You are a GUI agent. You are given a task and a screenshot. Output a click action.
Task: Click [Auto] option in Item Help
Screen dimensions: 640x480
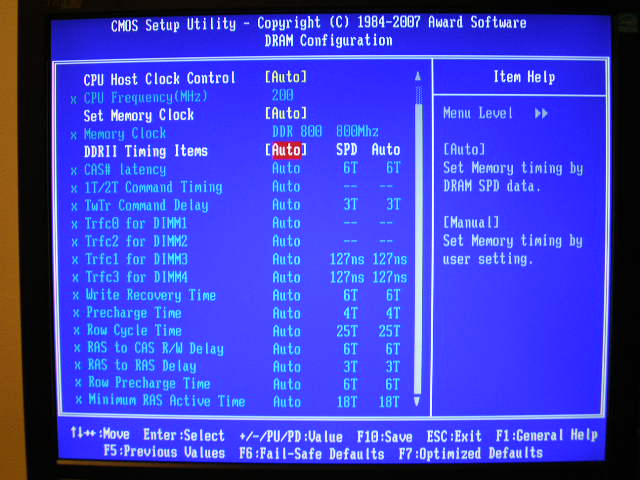tap(464, 149)
